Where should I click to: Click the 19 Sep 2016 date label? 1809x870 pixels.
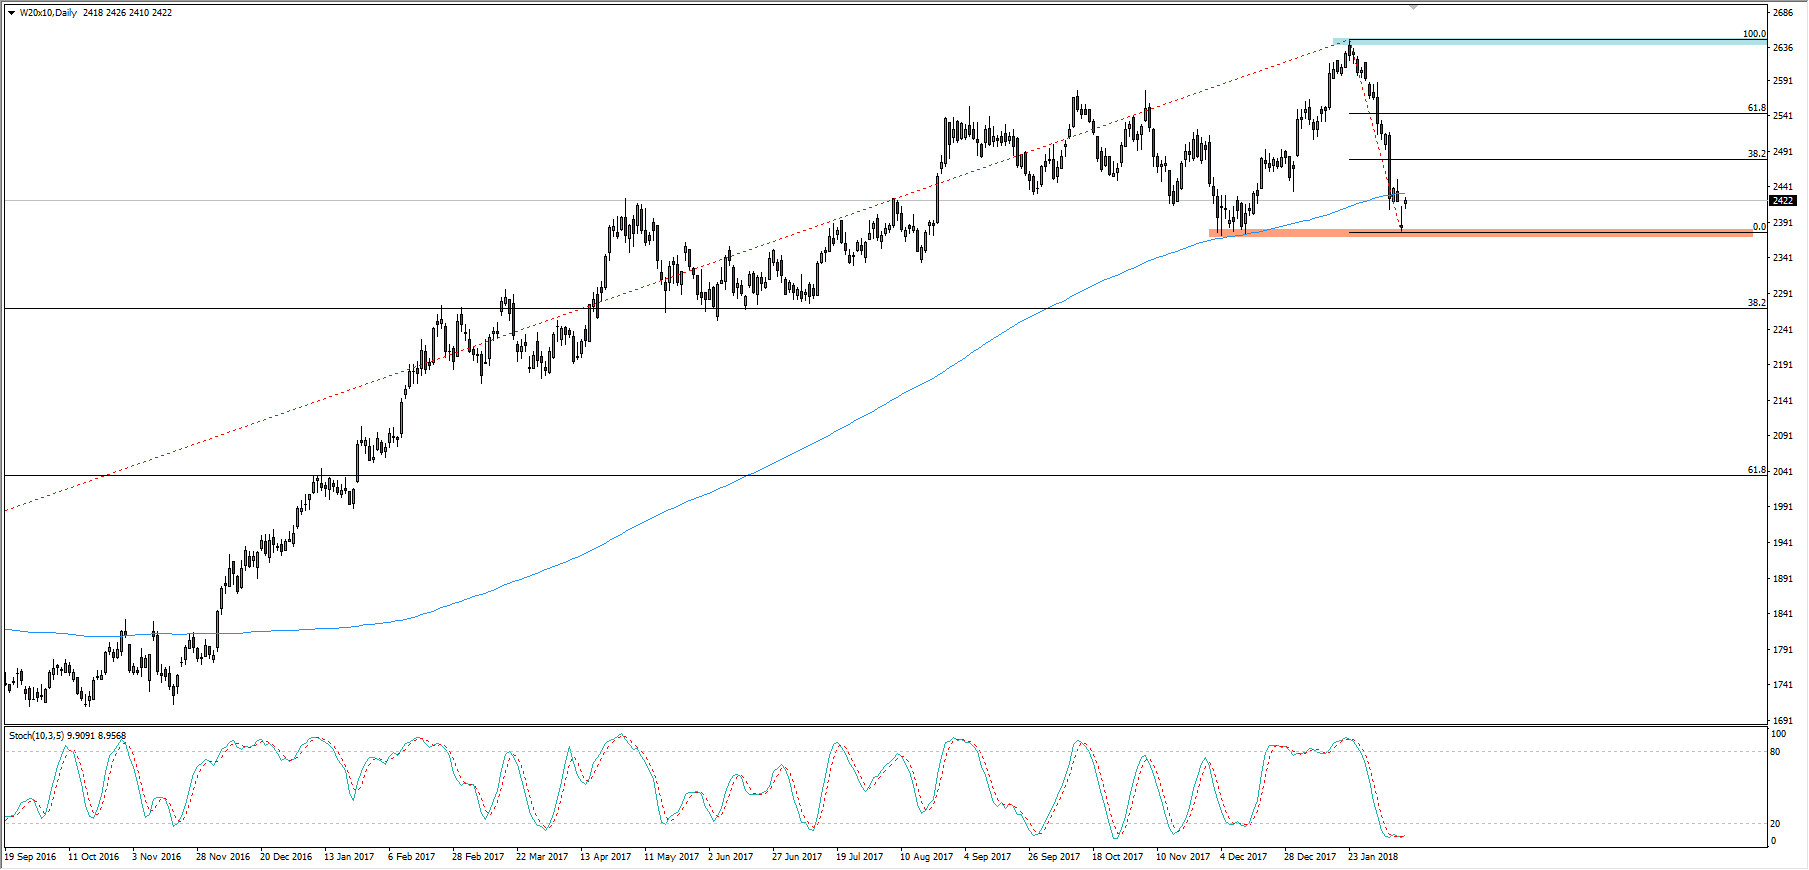(x=31, y=857)
